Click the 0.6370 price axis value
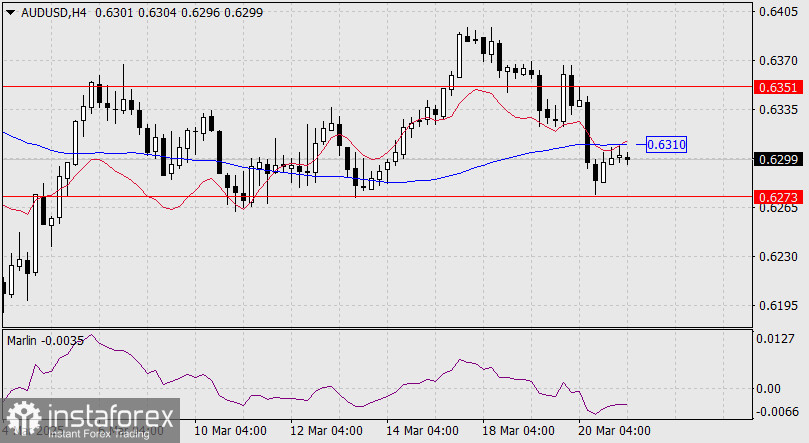The width and height of the screenshot is (809, 443). tap(778, 61)
